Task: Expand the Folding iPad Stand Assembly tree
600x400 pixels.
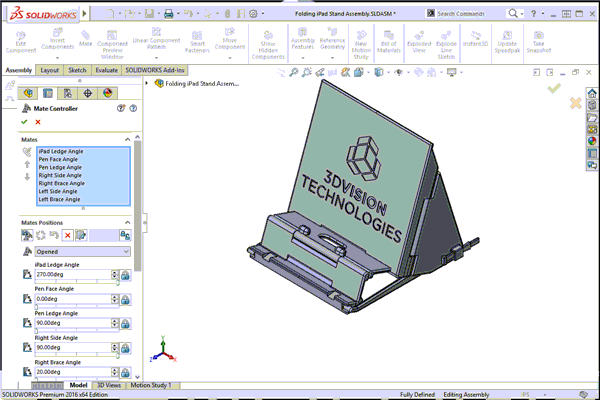Action: click(x=148, y=83)
